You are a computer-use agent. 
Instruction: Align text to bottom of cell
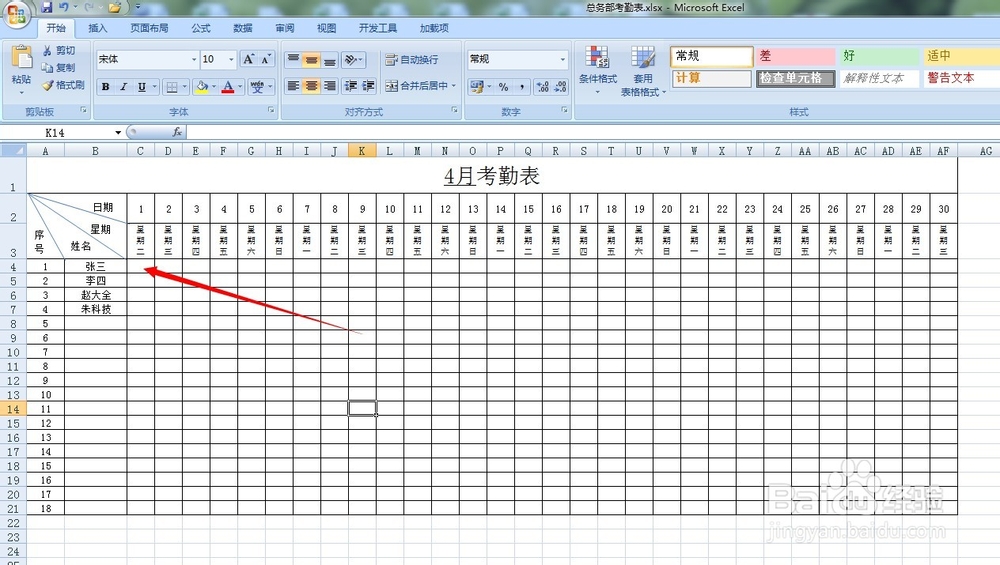coord(330,60)
